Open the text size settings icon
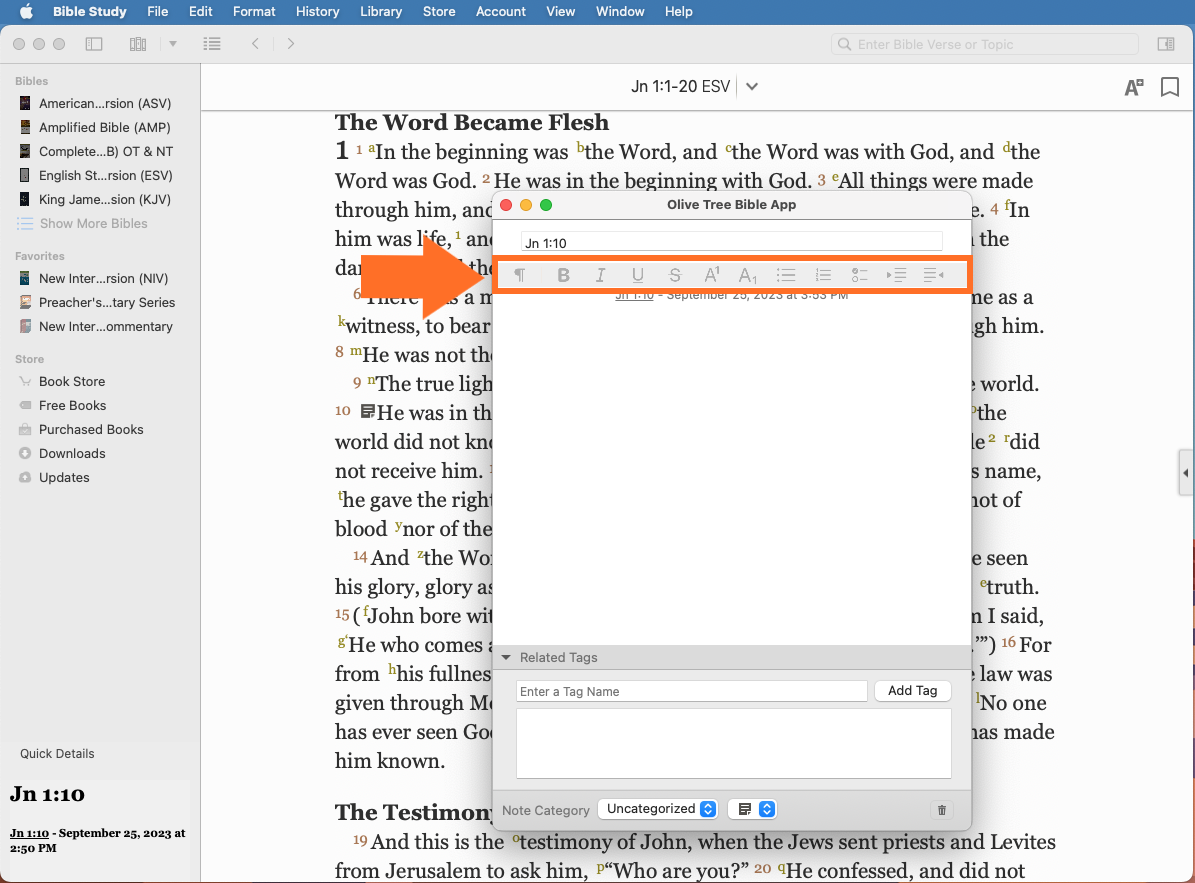The width and height of the screenshot is (1195, 883). 1133,87
